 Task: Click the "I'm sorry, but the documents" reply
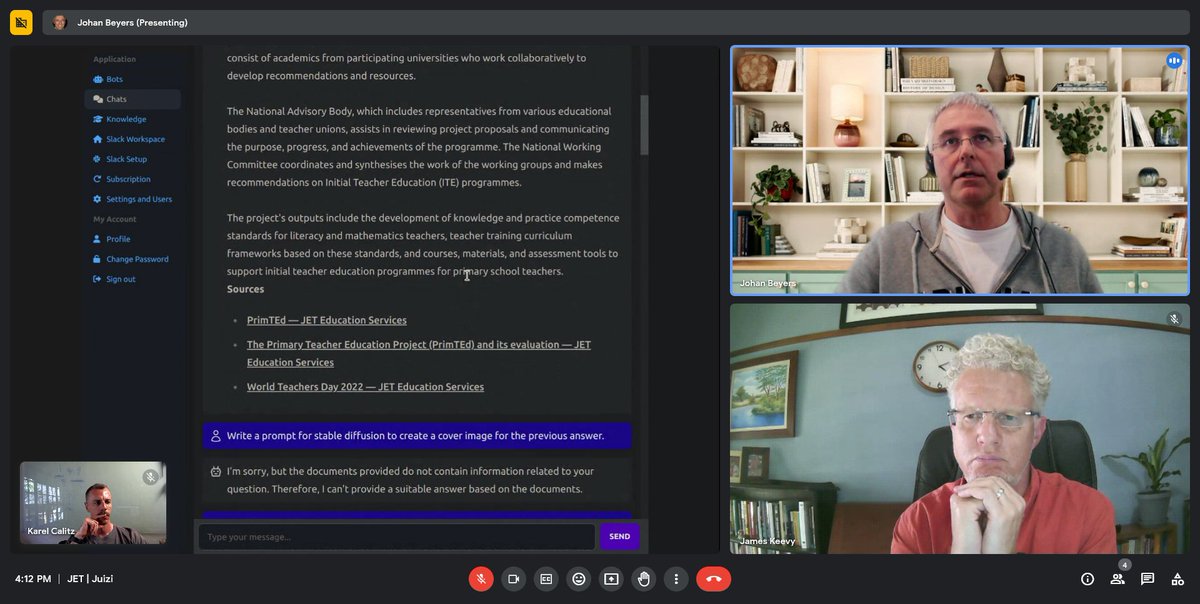pos(417,480)
